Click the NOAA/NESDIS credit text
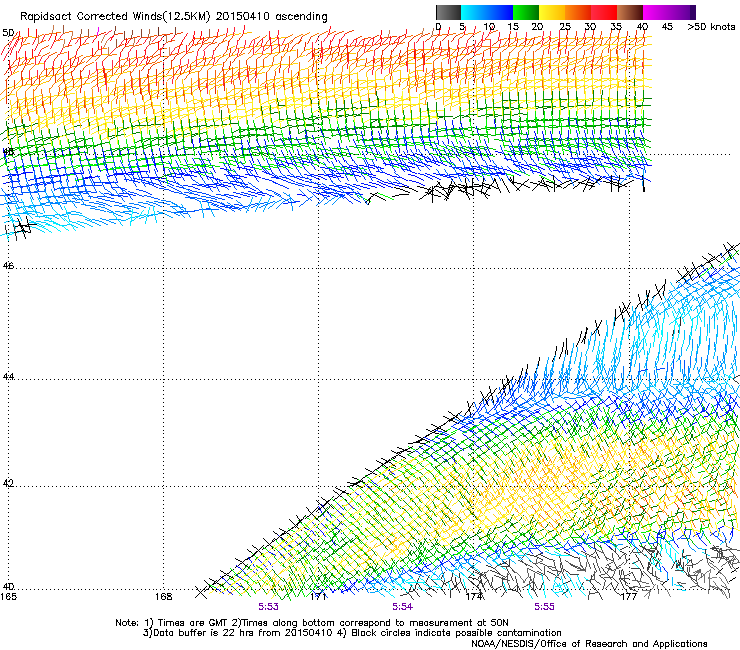The height and width of the screenshot is (650, 740). (x=589, y=644)
